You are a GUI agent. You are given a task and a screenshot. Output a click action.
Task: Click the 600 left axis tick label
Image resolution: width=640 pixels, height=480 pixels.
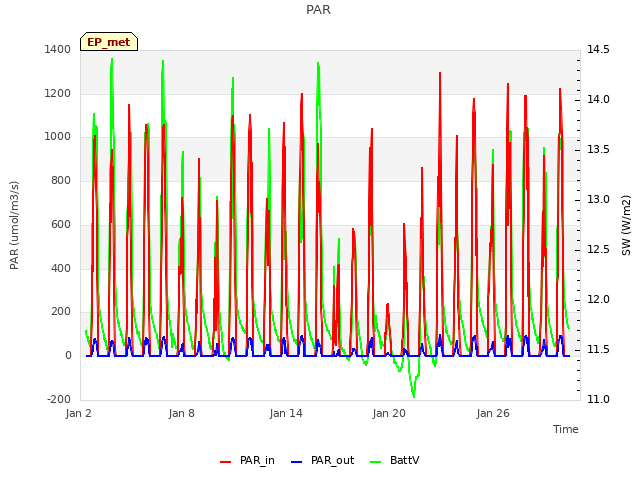pyautogui.click(x=61, y=224)
